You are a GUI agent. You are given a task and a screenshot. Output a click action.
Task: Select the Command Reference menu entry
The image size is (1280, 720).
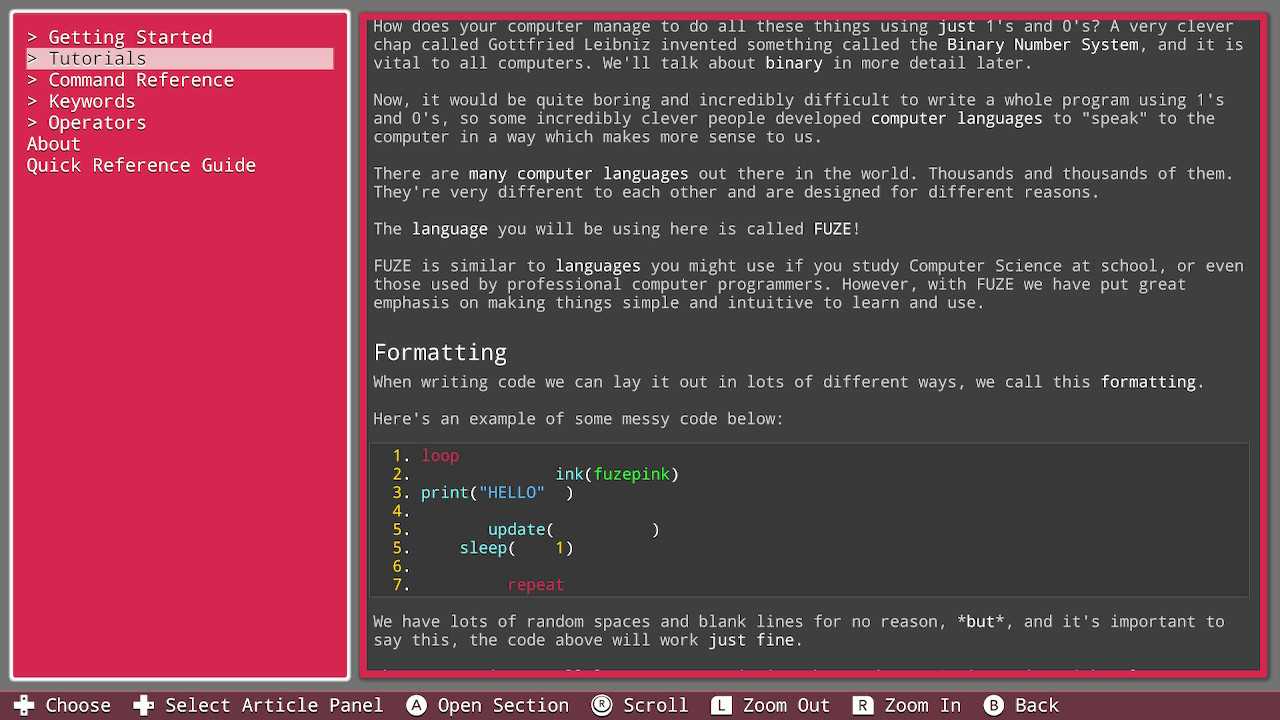coord(141,80)
